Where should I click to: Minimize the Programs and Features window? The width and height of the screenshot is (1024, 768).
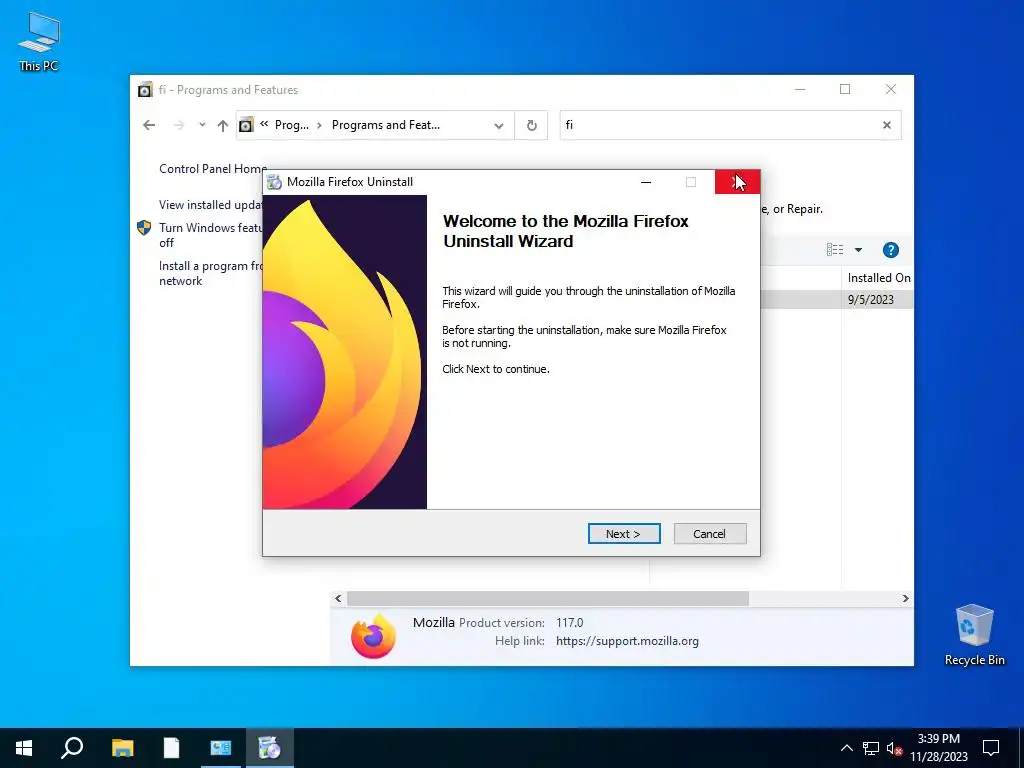pos(800,89)
